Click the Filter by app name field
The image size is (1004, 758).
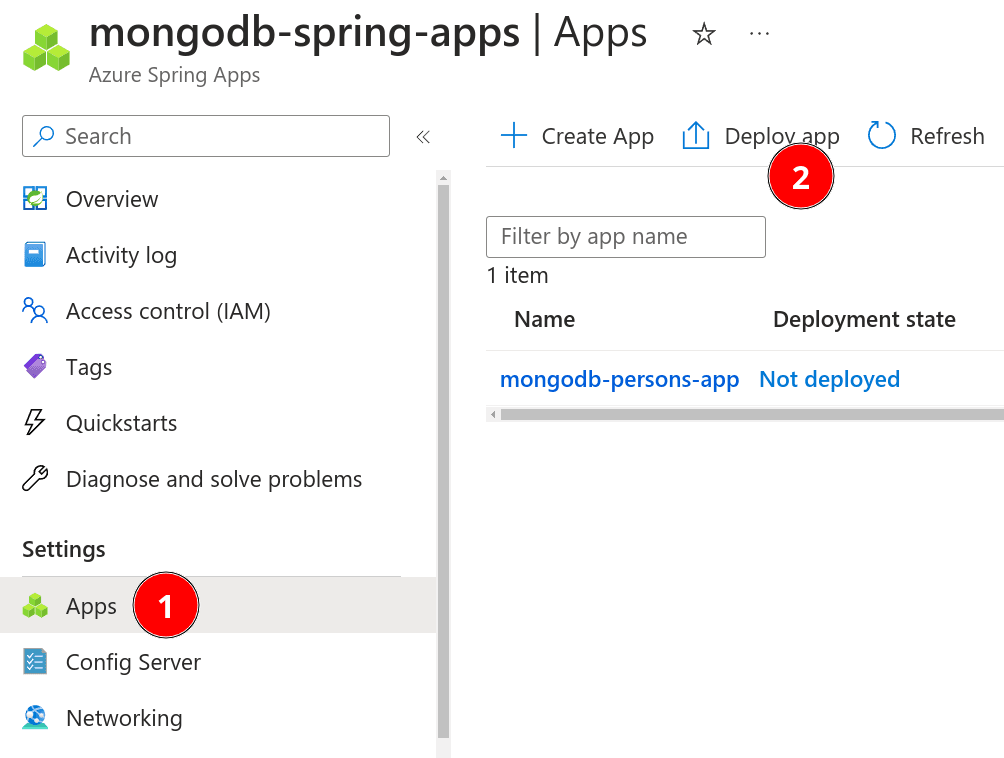point(625,237)
